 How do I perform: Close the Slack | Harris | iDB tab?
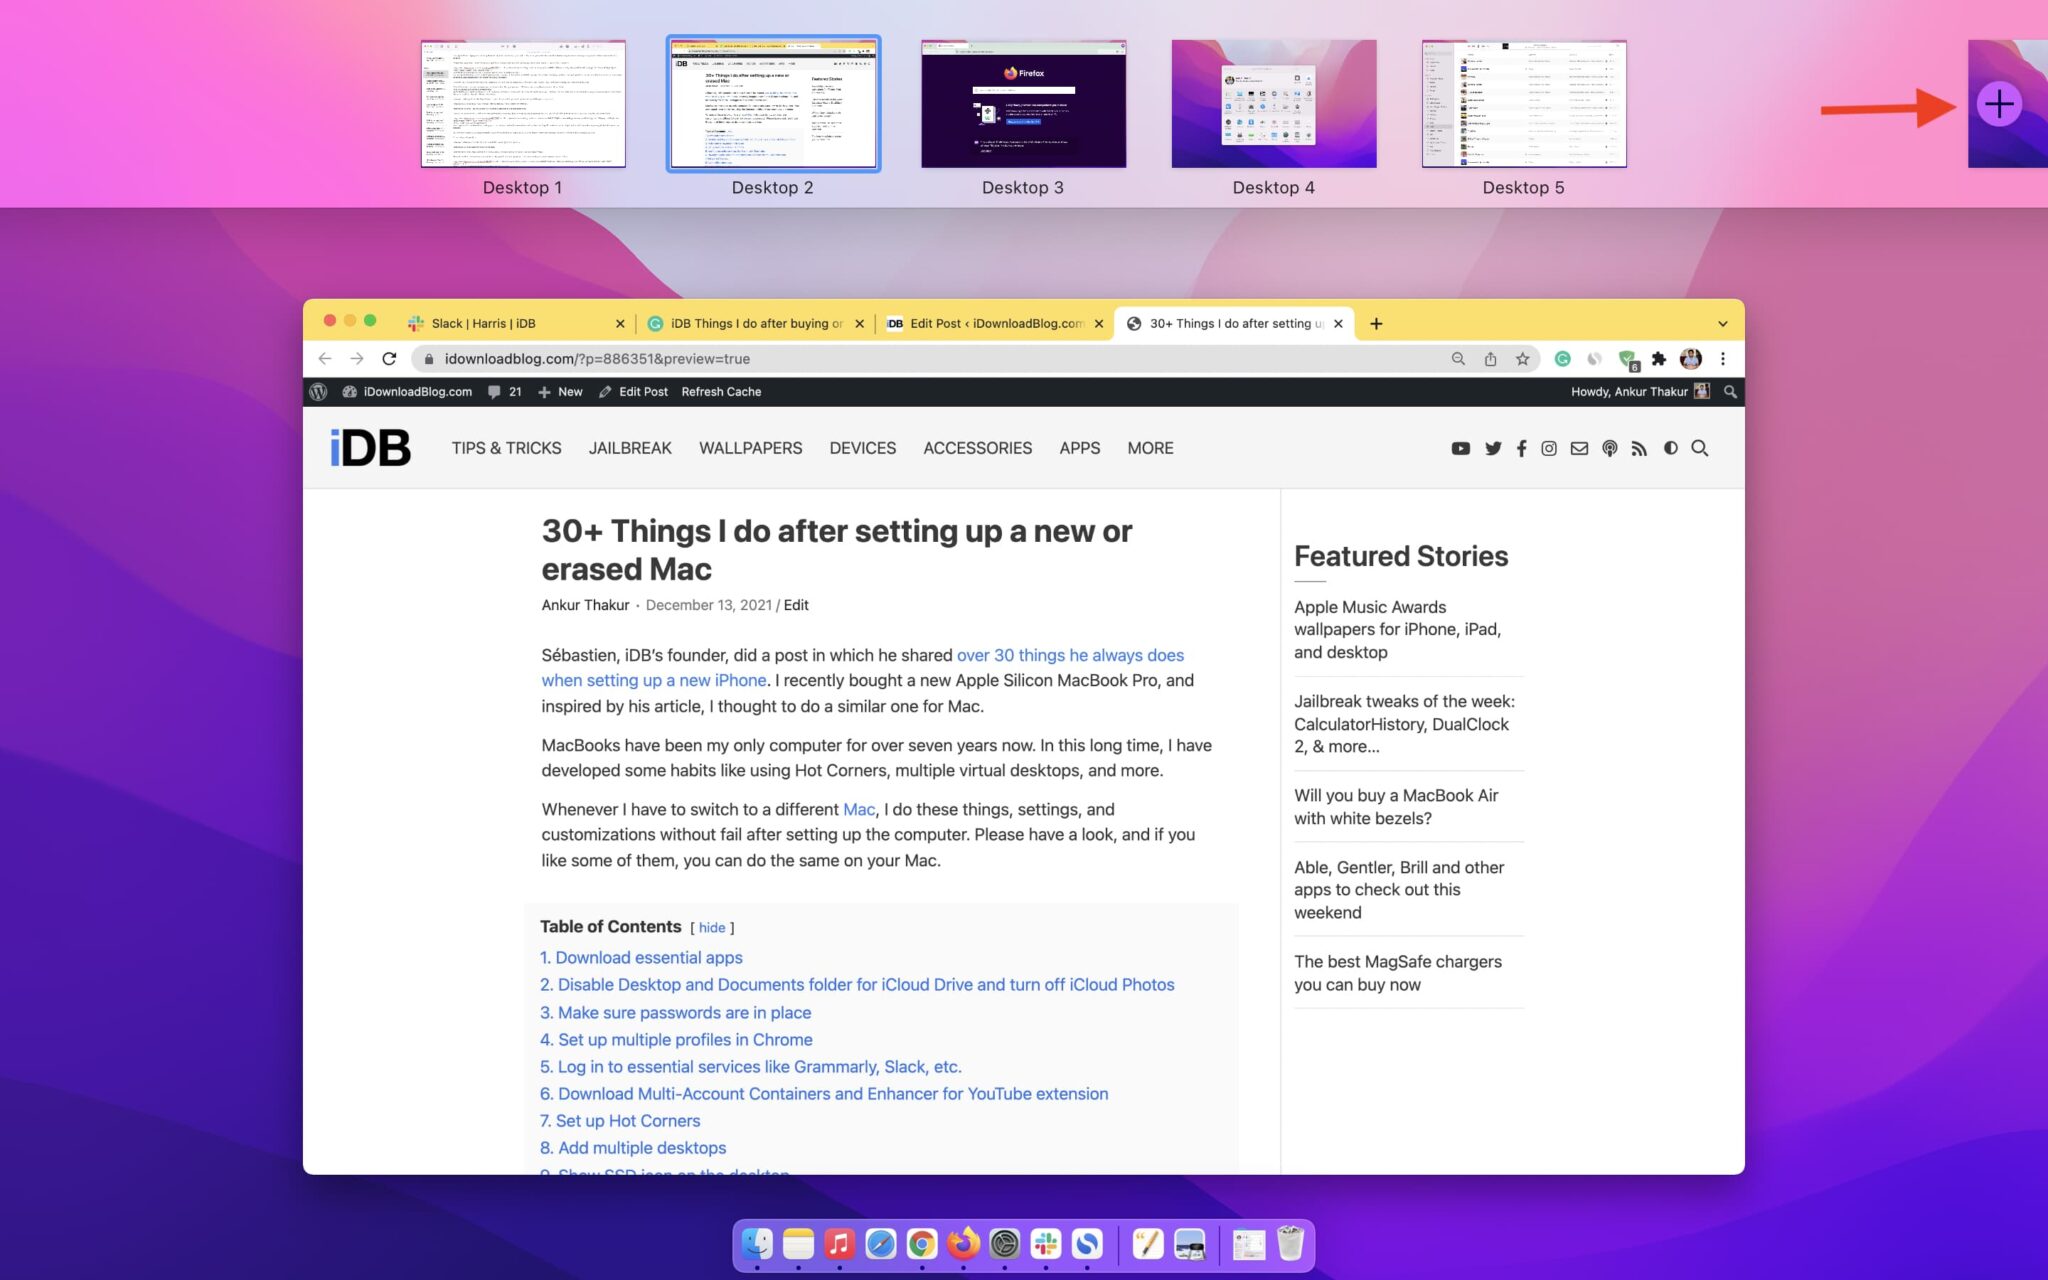coord(620,324)
